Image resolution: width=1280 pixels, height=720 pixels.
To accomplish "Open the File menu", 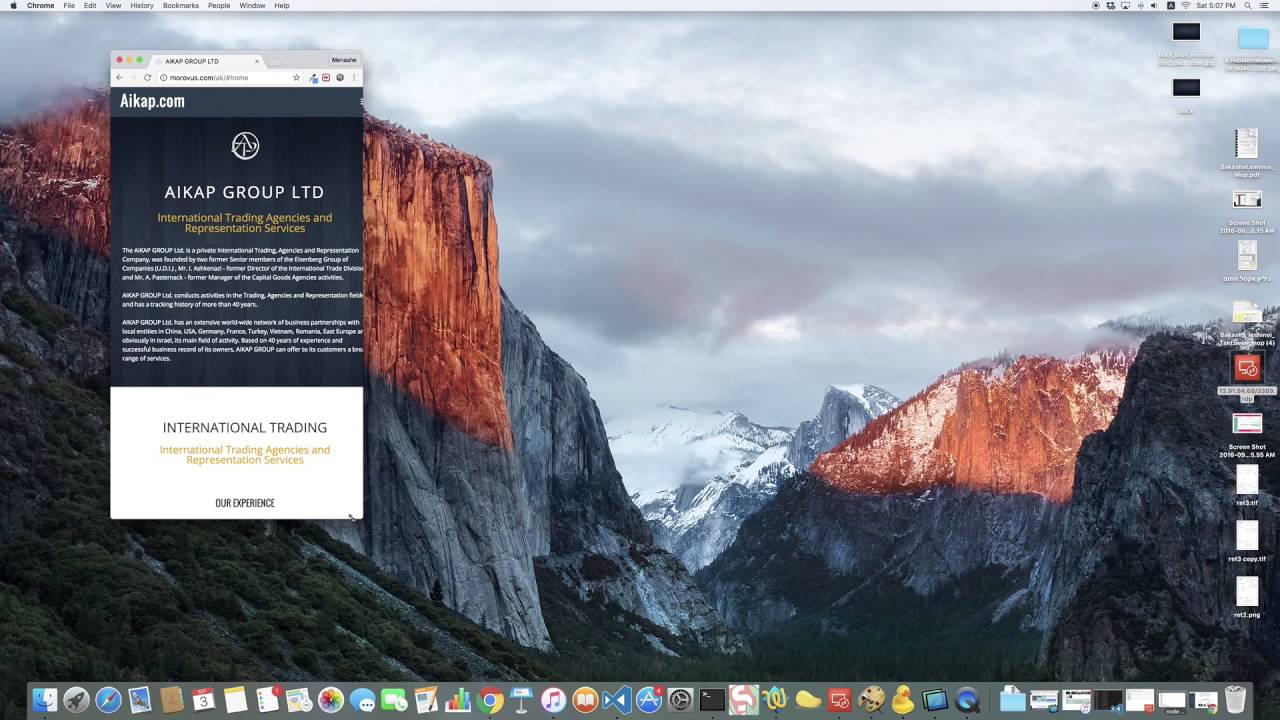I will click(69, 6).
